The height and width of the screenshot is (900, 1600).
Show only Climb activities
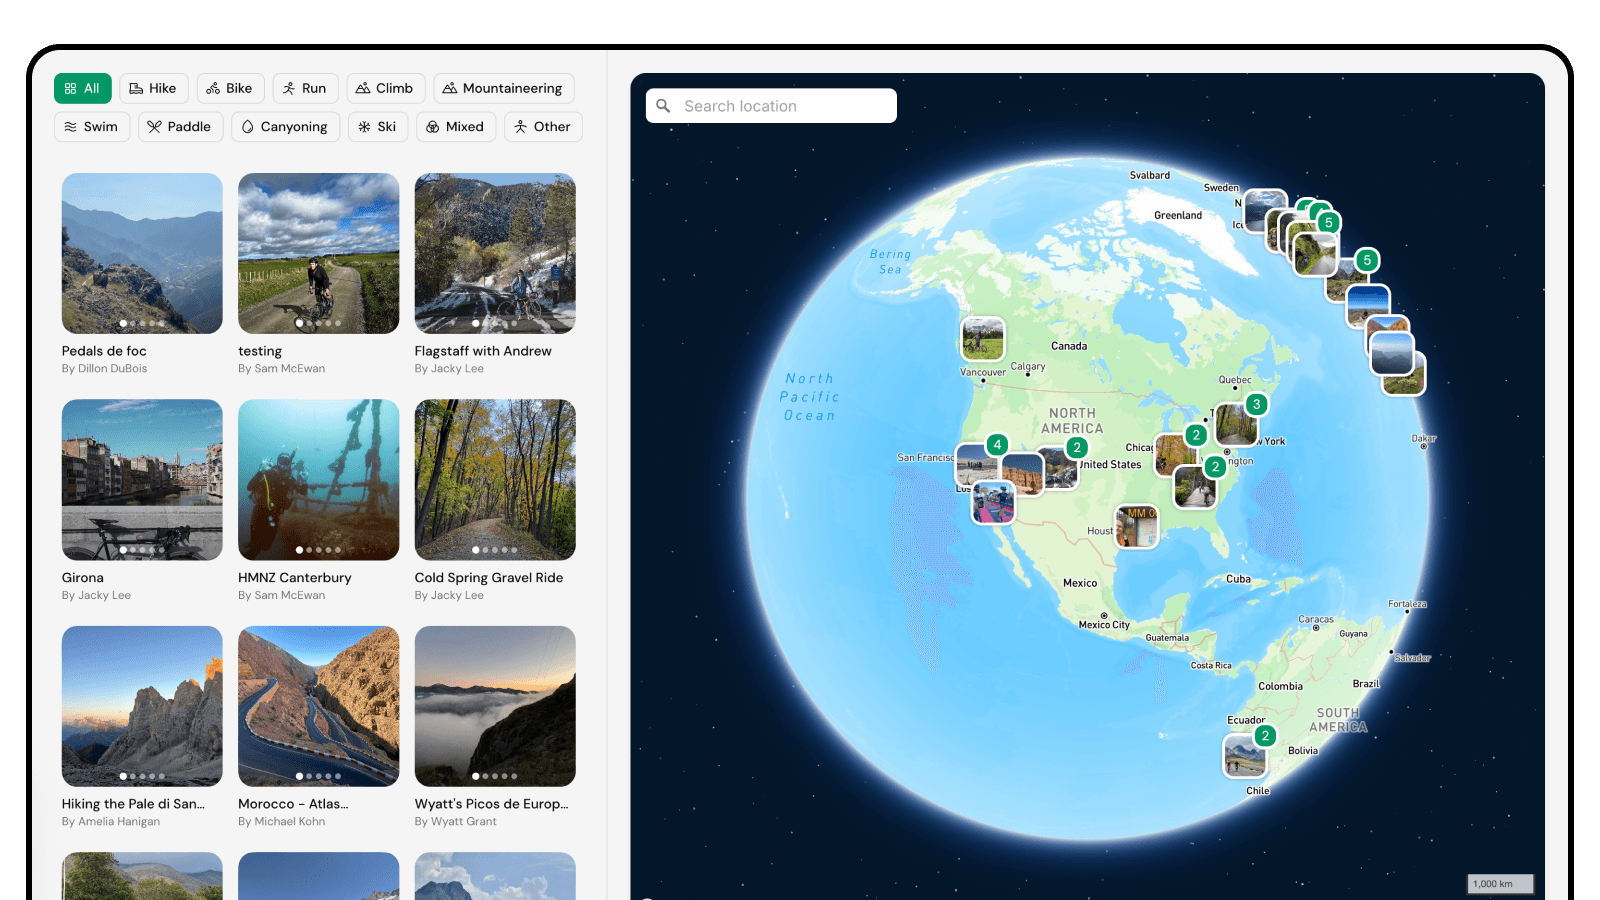point(385,88)
